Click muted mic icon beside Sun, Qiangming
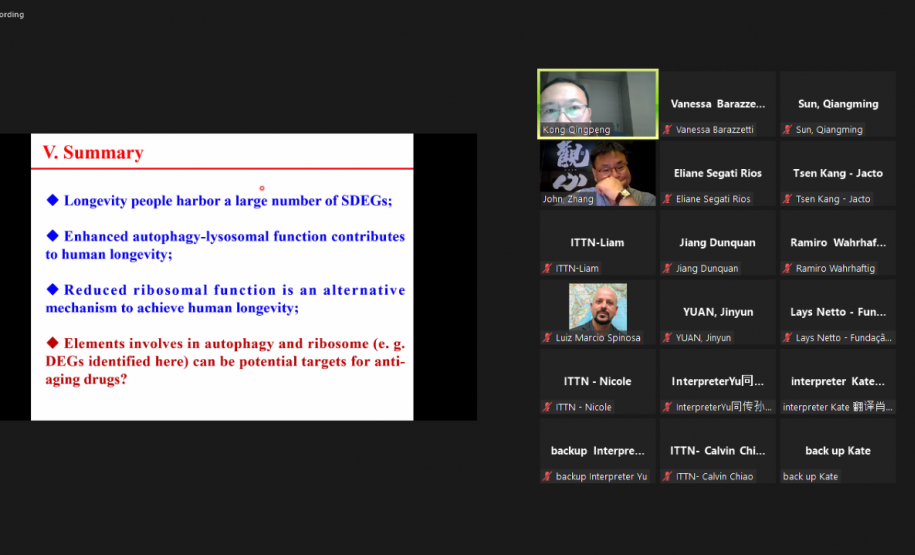The height and width of the screenshot is (555, 915). pos(788,130)
